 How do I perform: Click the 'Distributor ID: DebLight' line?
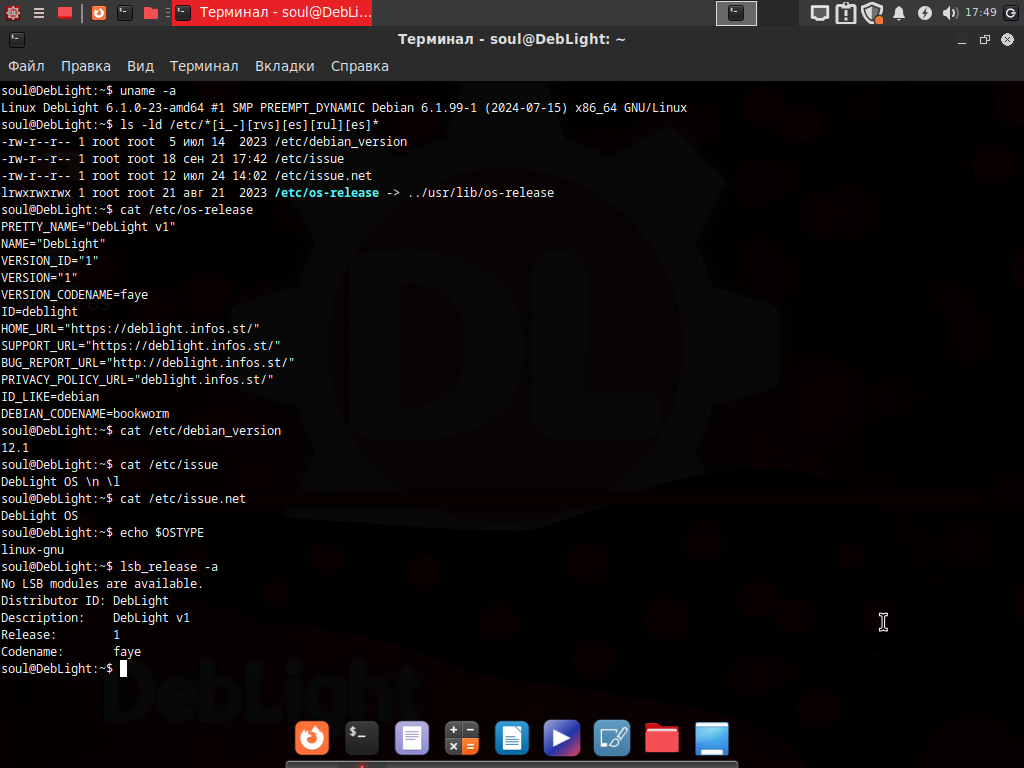pyautogui.click(x=85, y=600)
